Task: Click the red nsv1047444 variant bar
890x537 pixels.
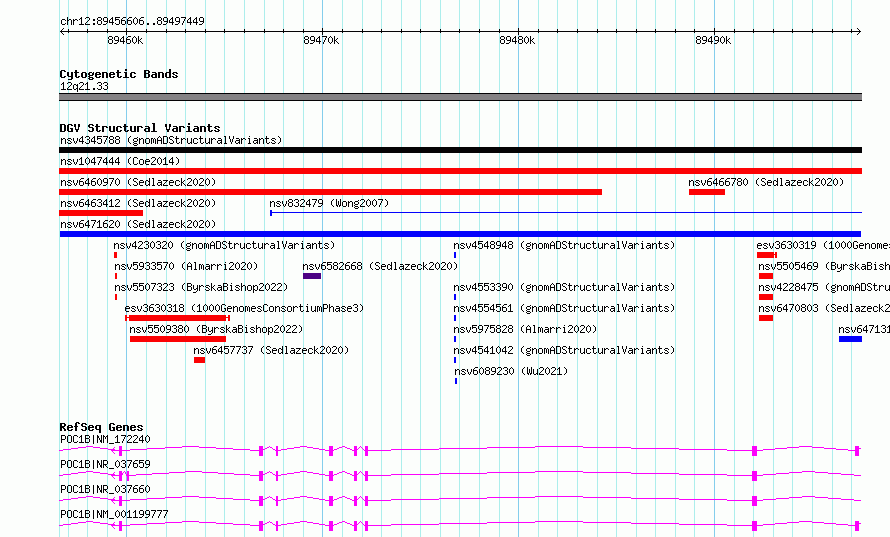Action: tap(460, 171)
